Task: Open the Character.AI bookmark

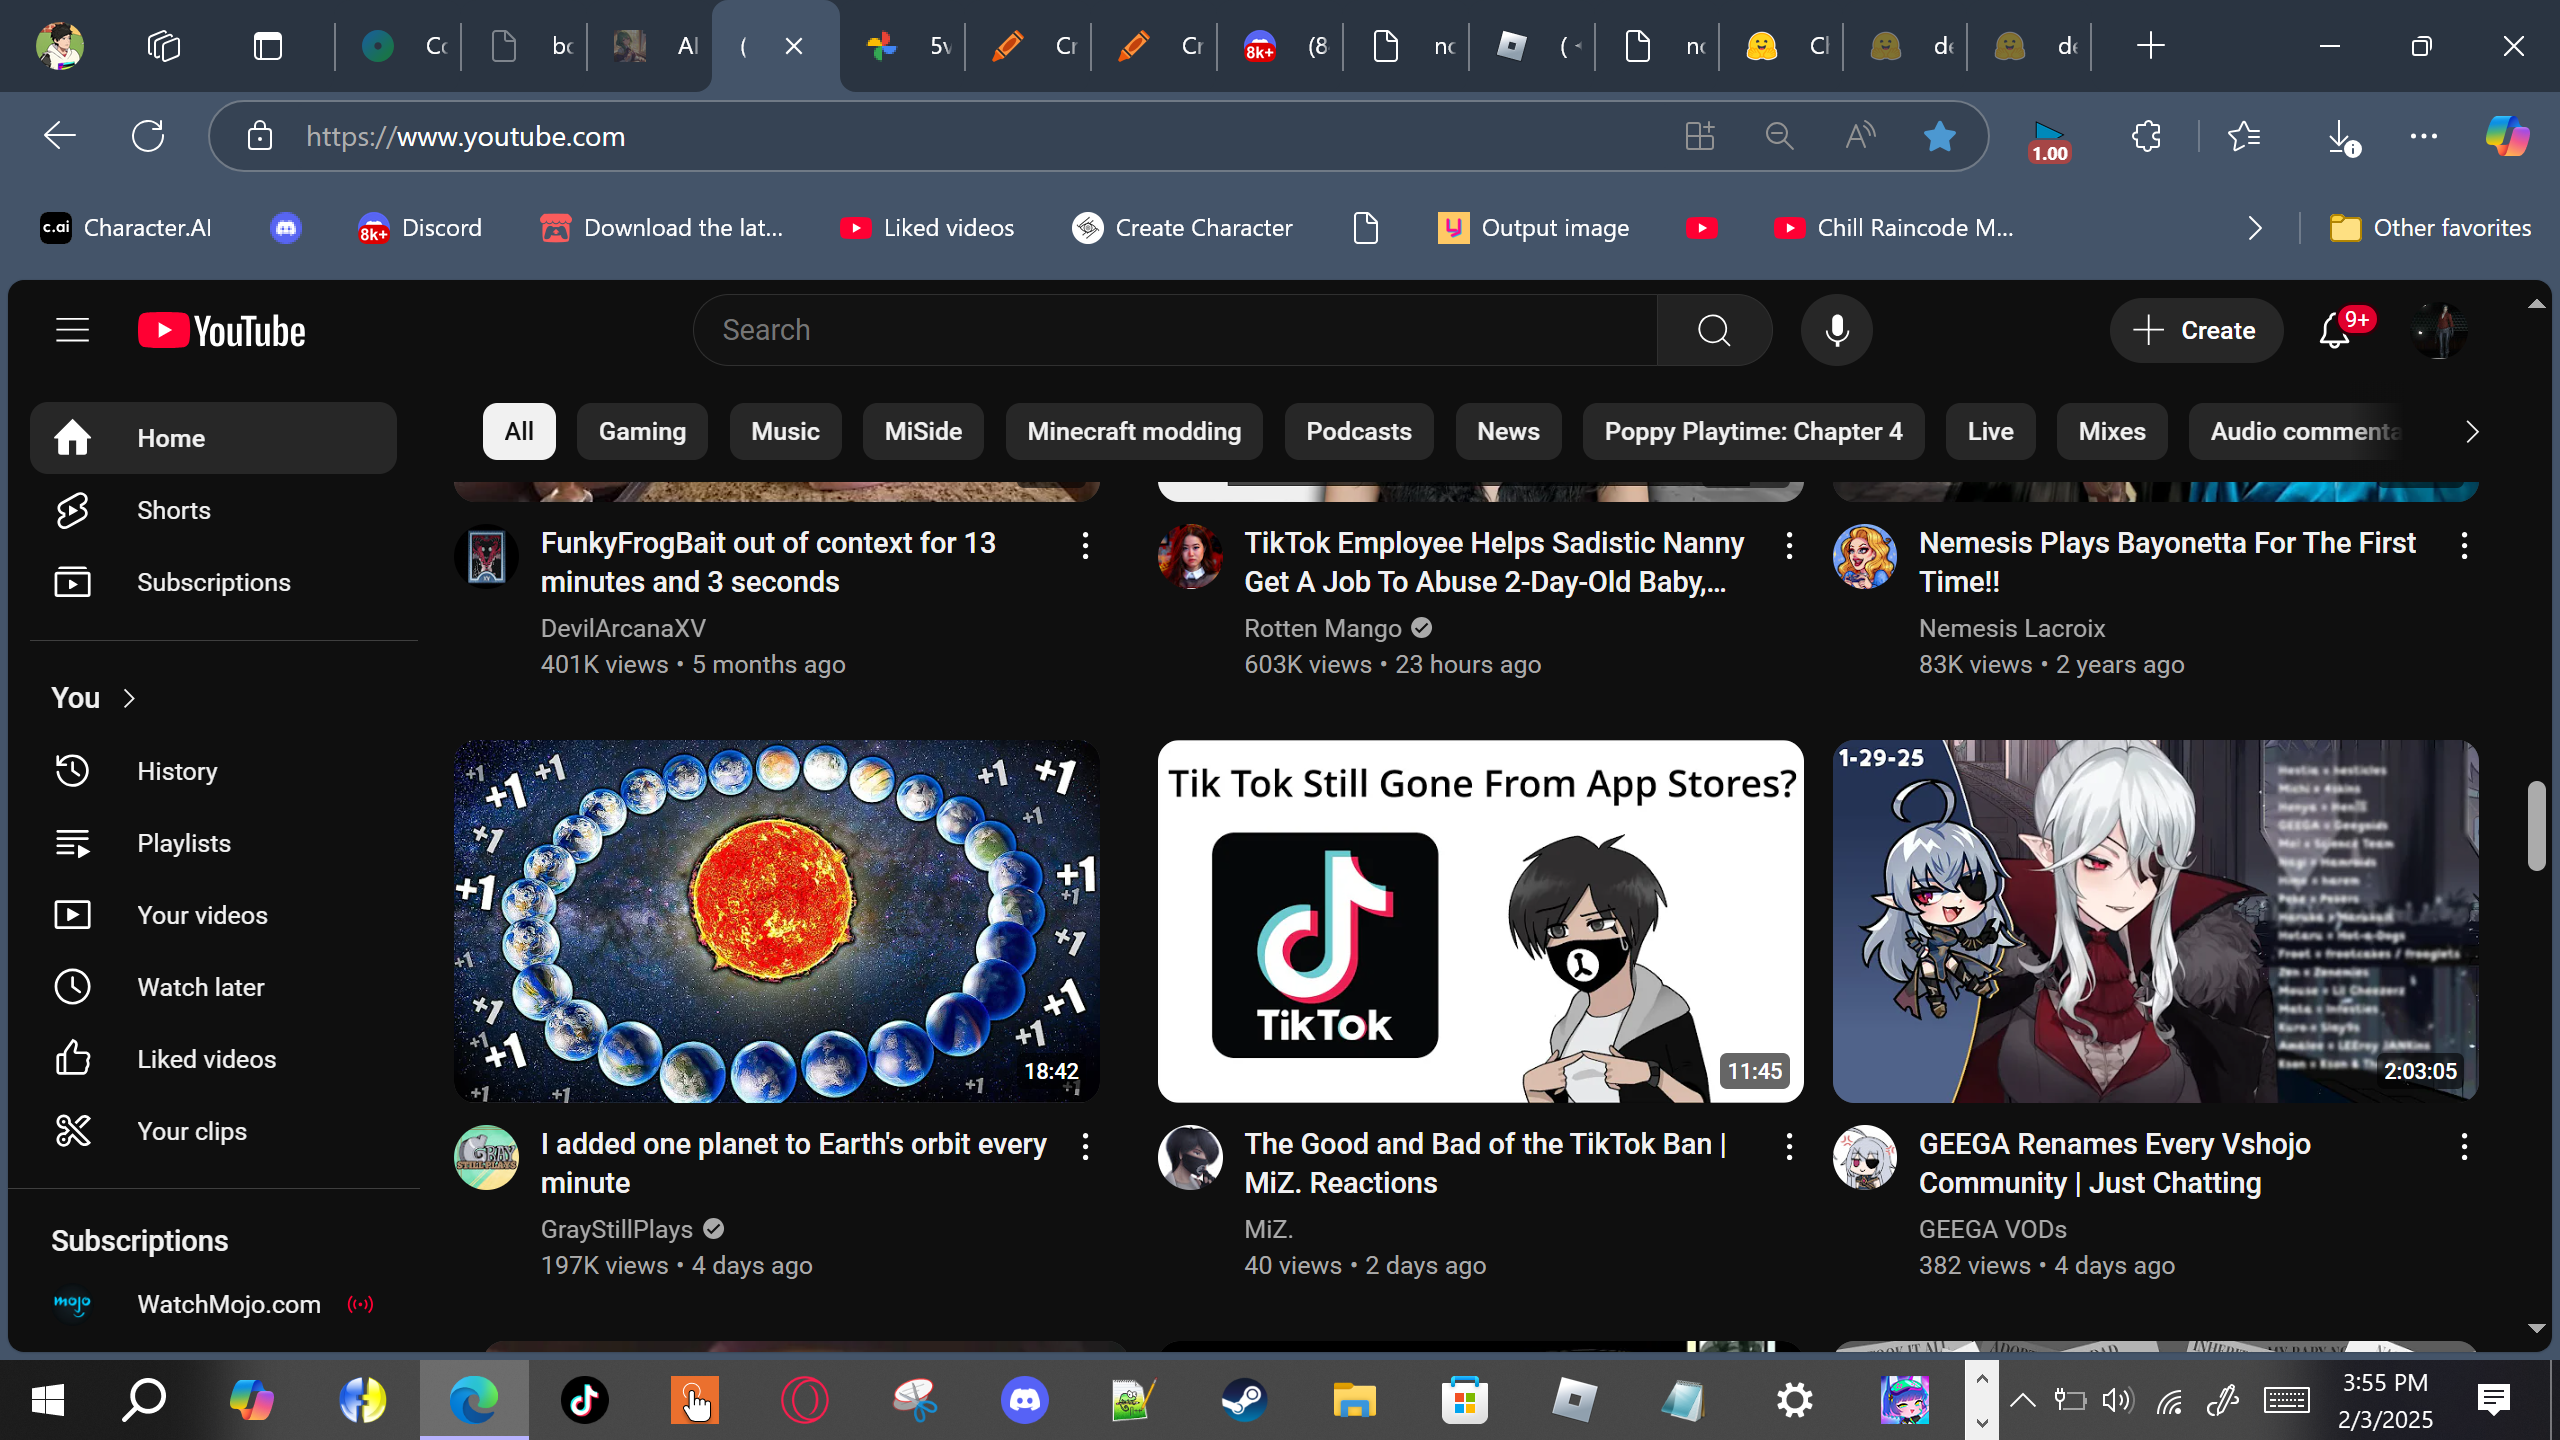Action: [126, 228]
